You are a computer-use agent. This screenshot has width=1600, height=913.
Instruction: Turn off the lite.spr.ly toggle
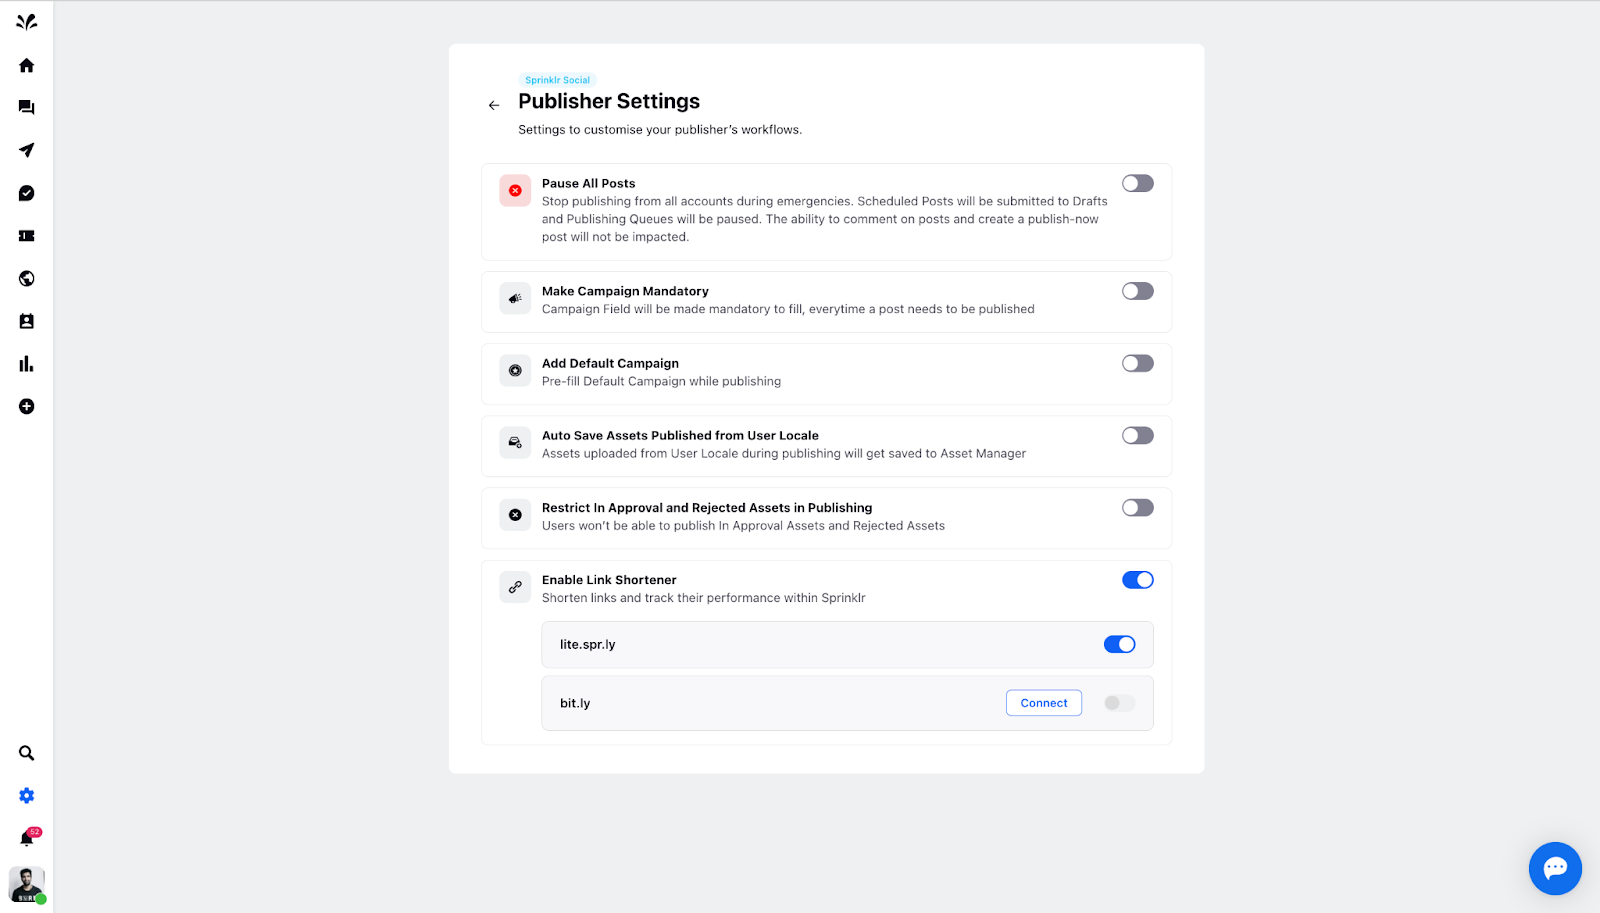(x=1120, y=644)
